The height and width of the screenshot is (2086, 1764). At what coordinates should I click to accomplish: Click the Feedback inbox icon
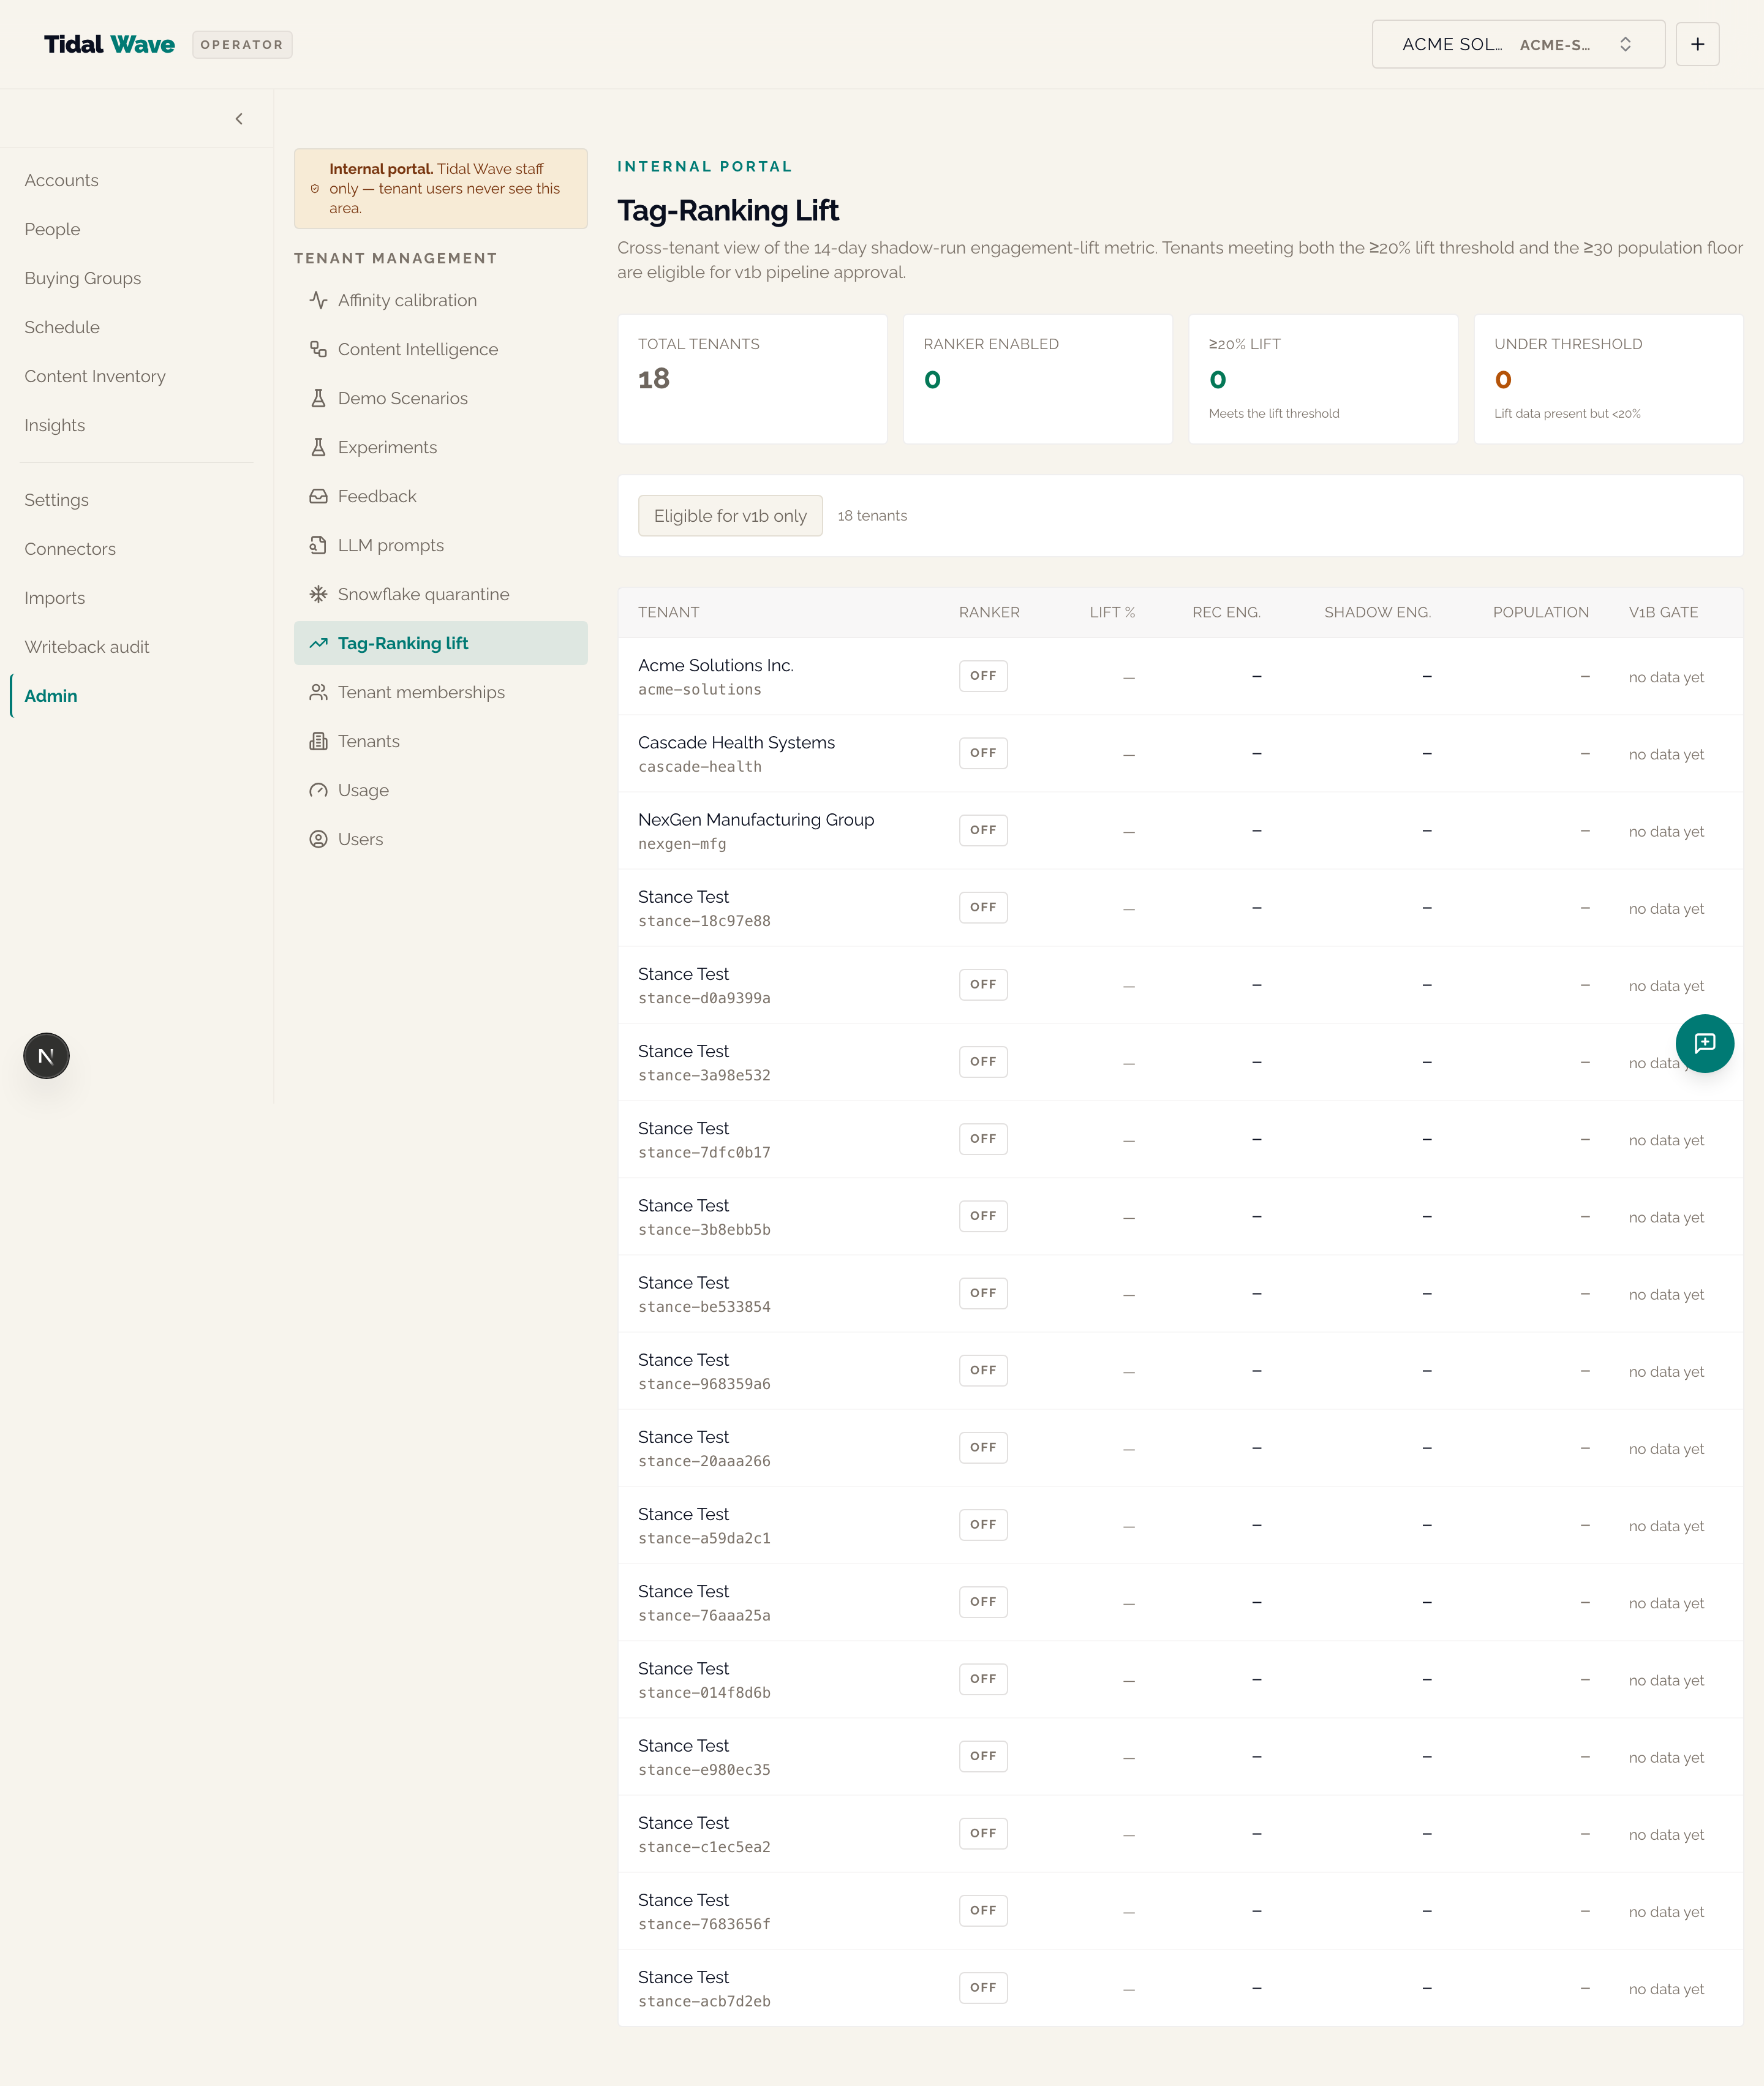tap(318, 496)
